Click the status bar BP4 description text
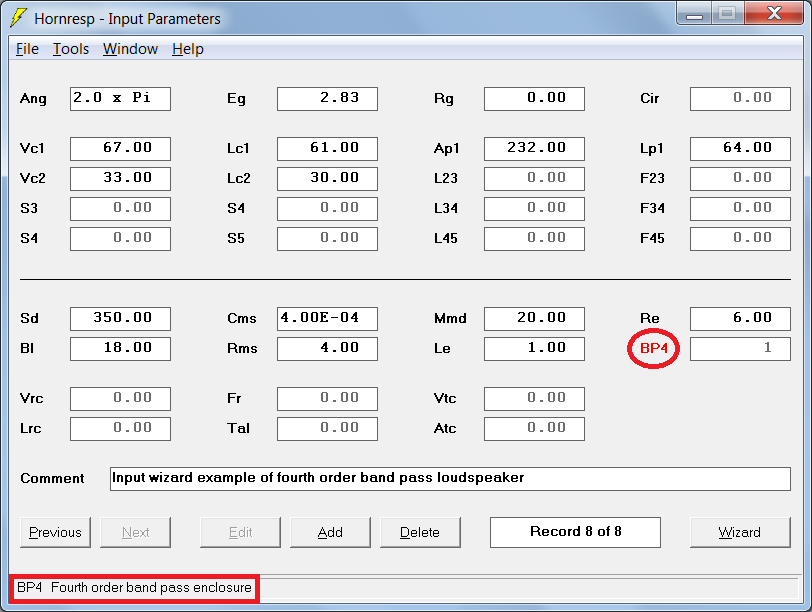Screen dimensions: 812x612 [x=134, y=588]
